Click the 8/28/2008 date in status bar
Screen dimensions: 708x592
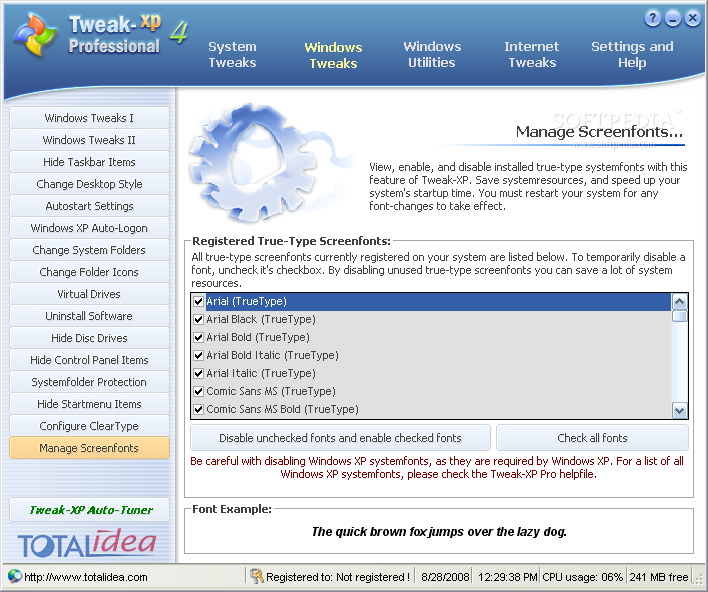[445, 577]
